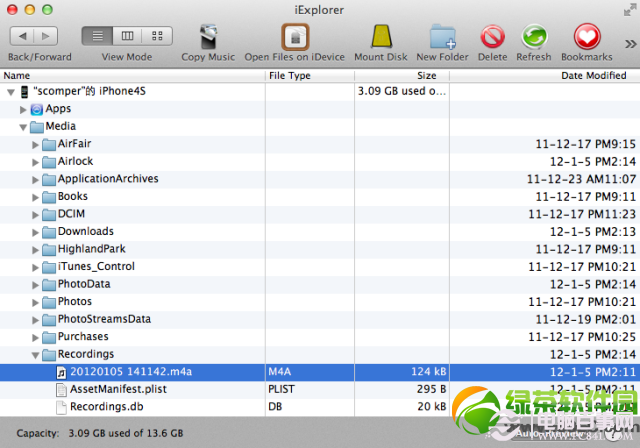Open the Bookmarks heart icon
Screen dimensions: 640x448
[x=586, y=37]
